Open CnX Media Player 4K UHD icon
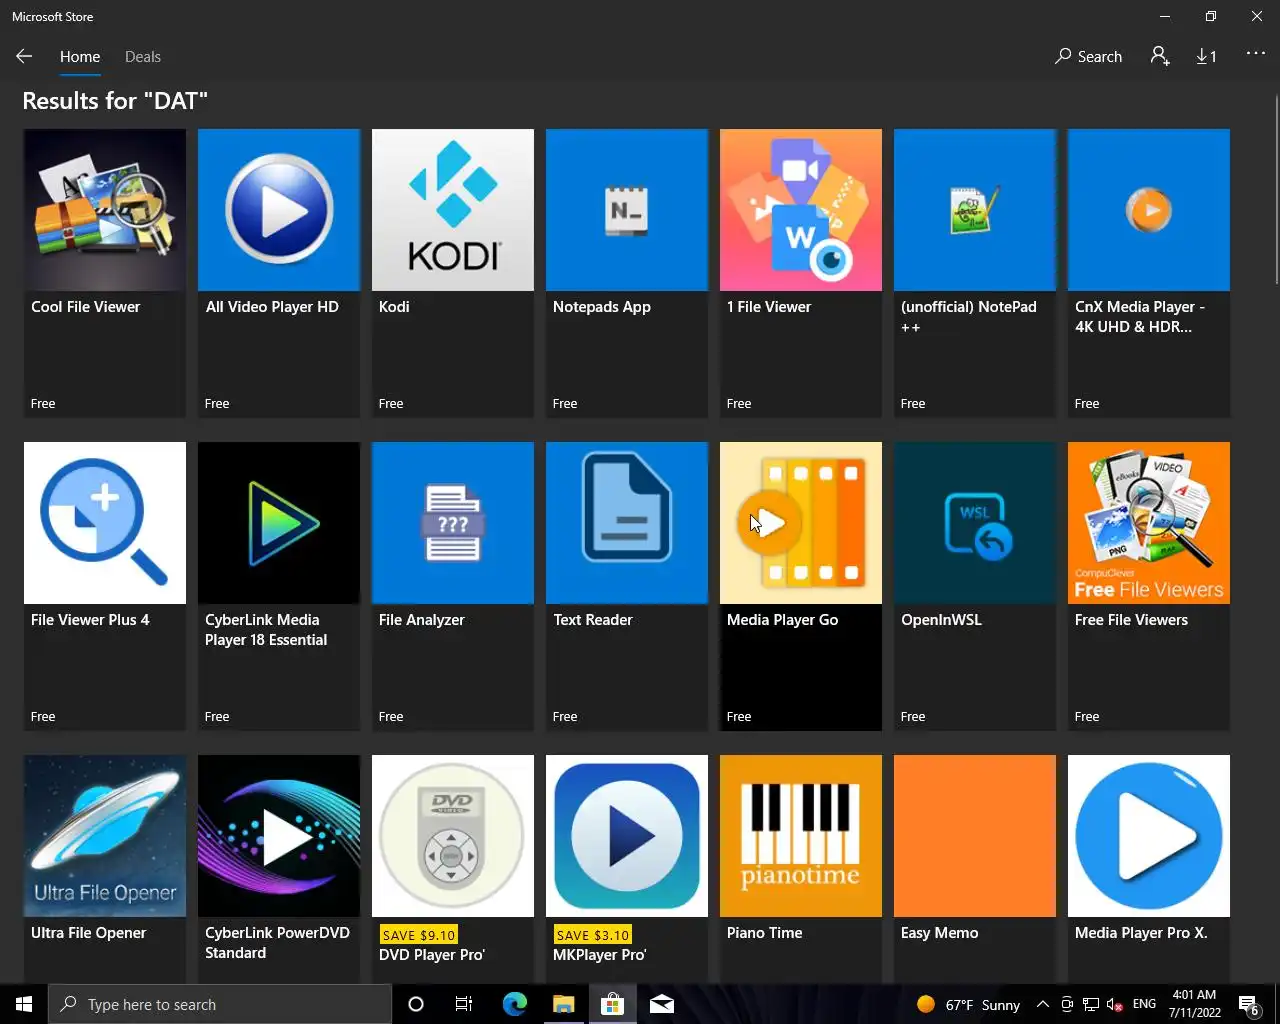Viewport: 1280px width, 1024px height. pyautogui.click(x=1149, y=210)
